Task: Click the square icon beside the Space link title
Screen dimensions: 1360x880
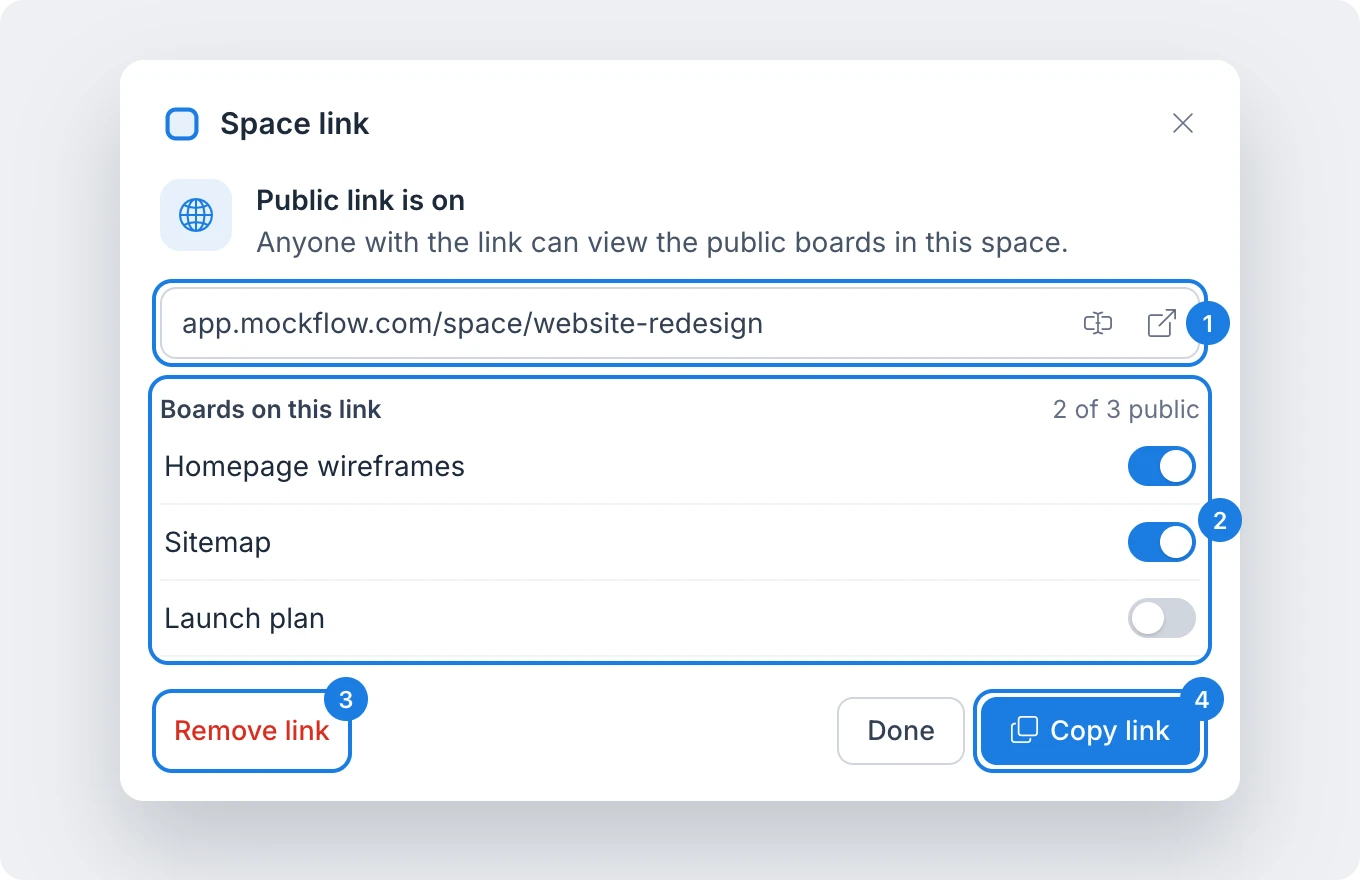Action: pyautogui.click(x=182, y=124)
